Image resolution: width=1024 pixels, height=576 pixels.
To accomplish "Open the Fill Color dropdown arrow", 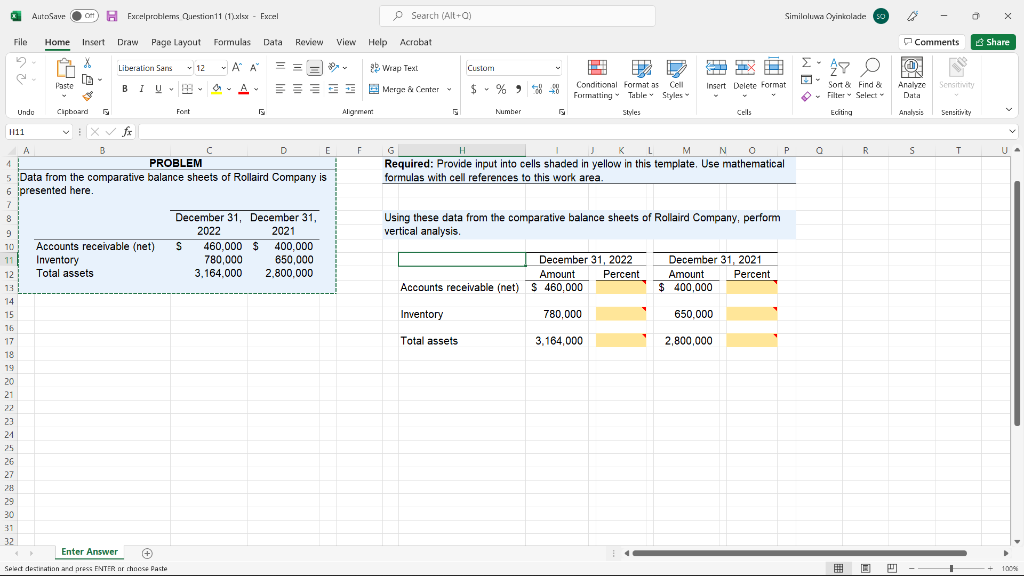I will pos(229,88).
